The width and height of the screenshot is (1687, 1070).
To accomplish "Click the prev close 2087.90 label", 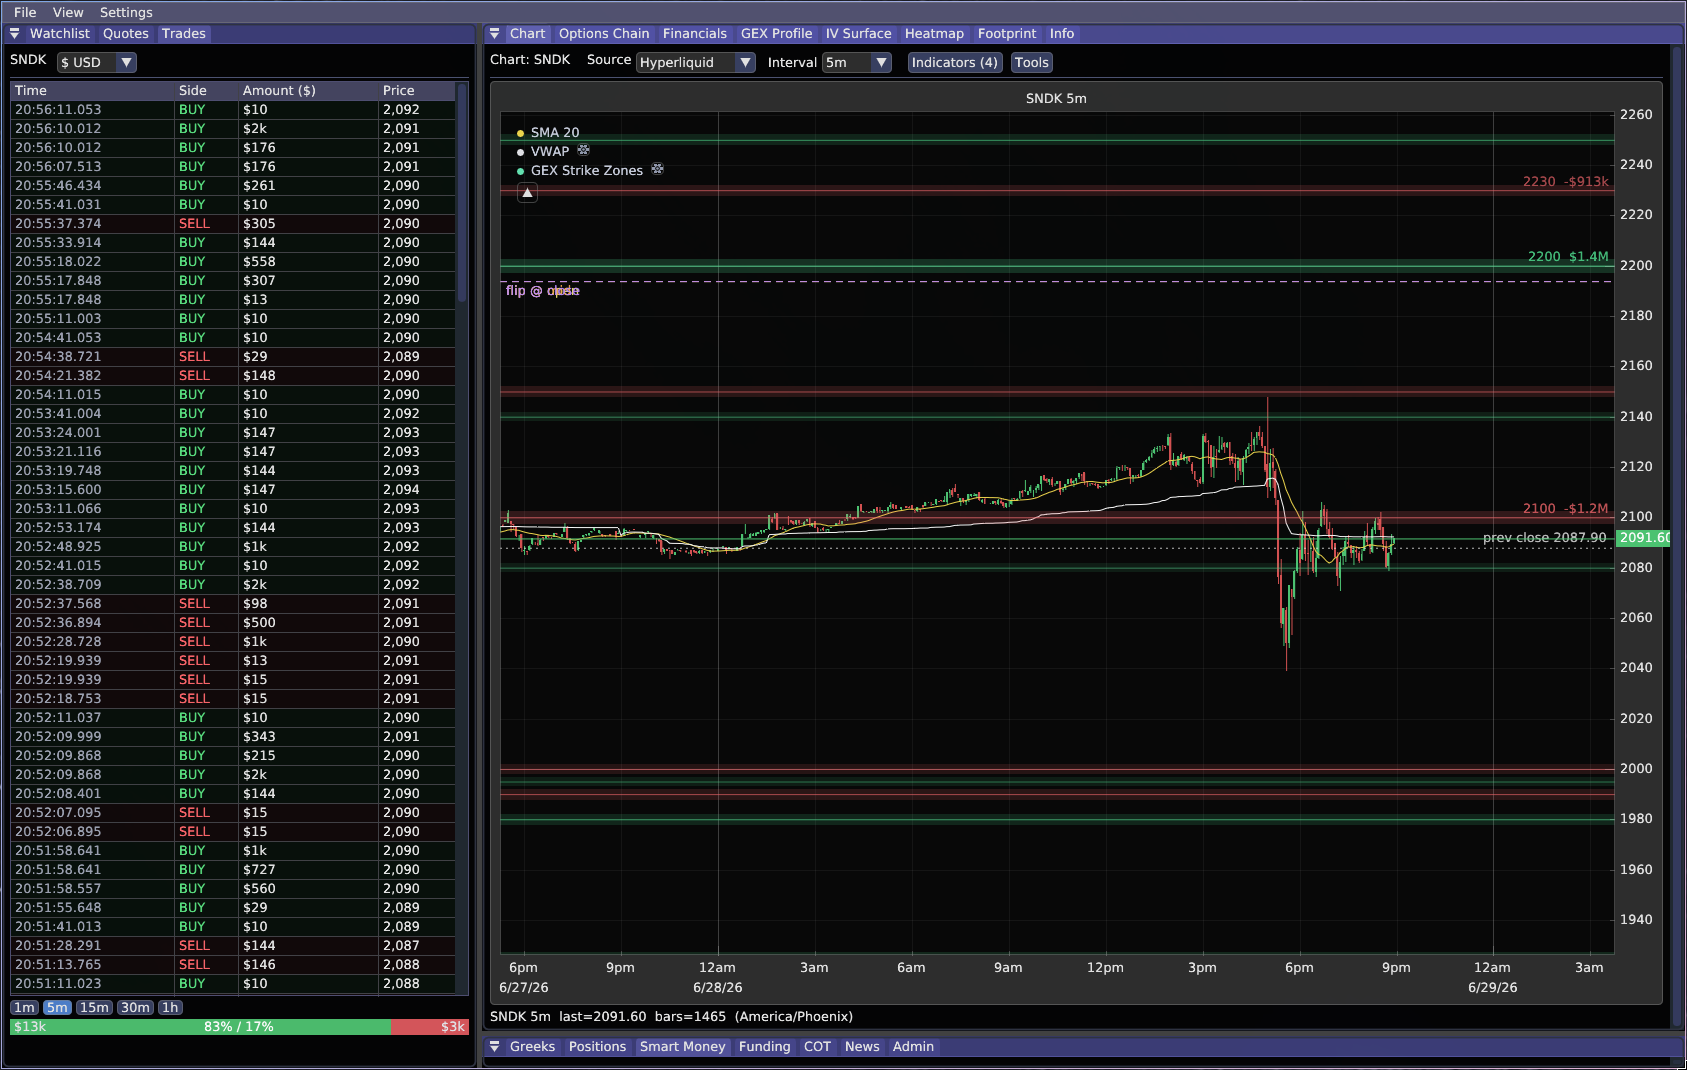I will click(1544, 537).
